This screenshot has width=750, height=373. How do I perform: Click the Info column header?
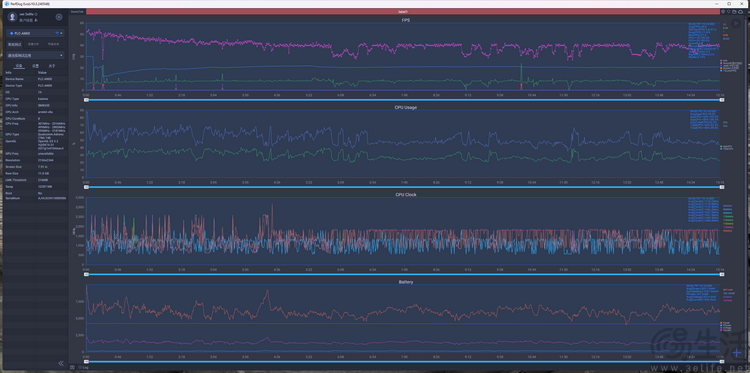click(x=8, y=73)
